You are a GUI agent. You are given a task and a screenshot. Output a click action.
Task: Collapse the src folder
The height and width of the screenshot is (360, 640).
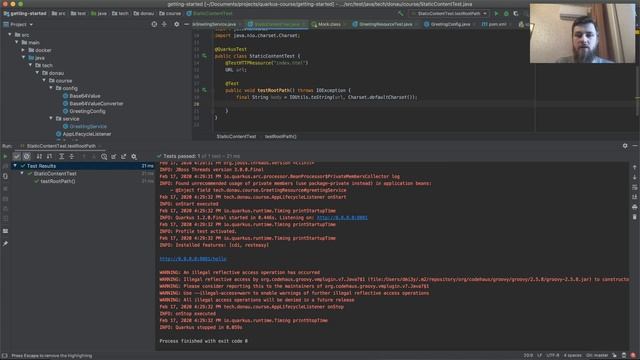click(10, 35)
